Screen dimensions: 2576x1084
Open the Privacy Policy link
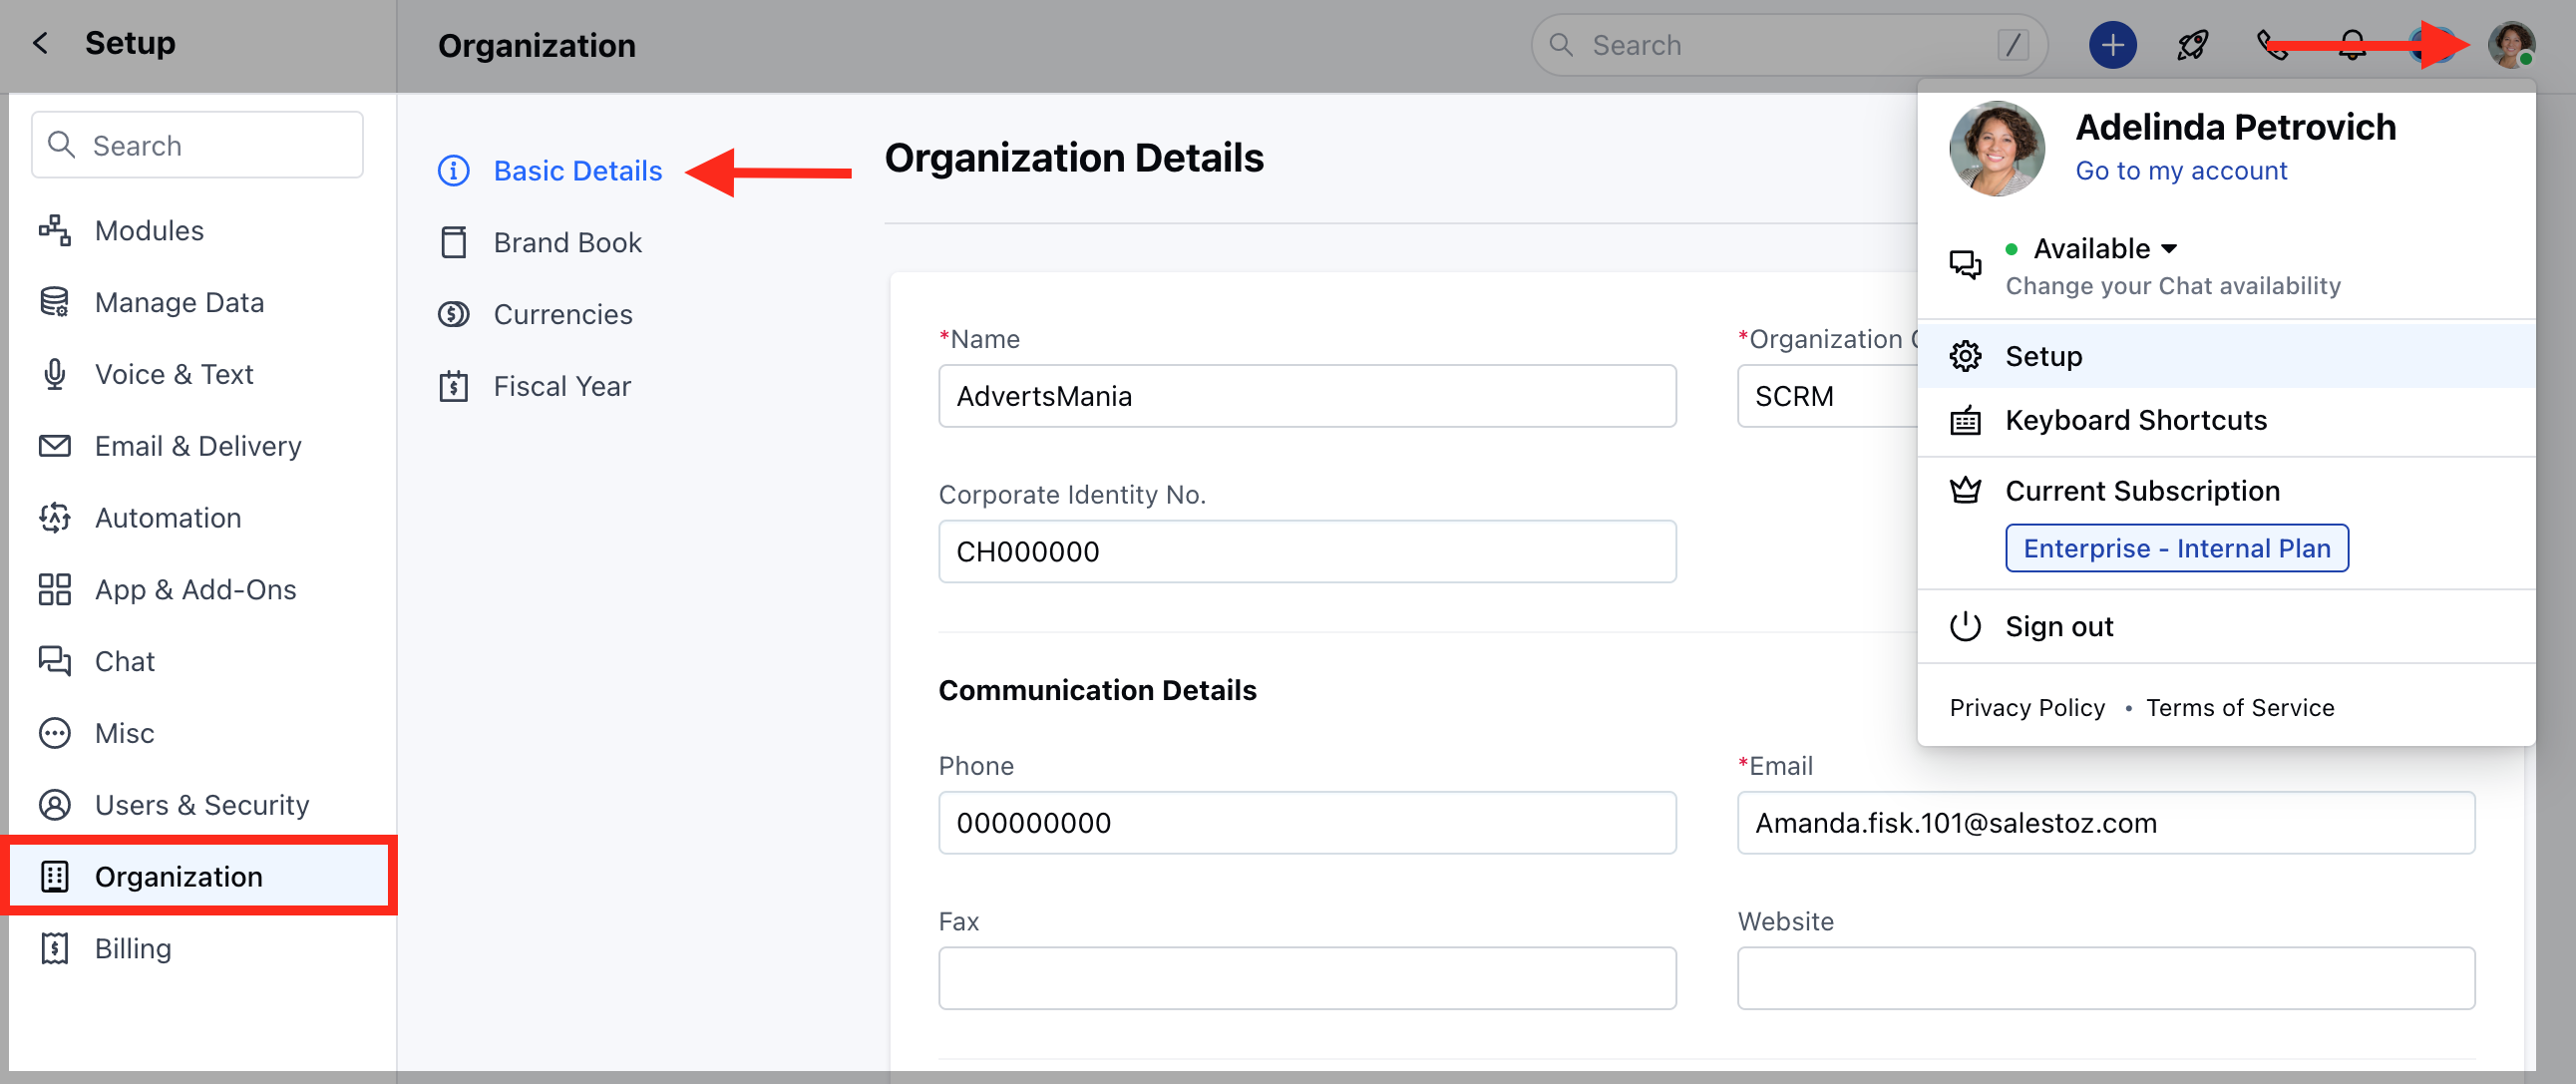(x=2026, y=708)
